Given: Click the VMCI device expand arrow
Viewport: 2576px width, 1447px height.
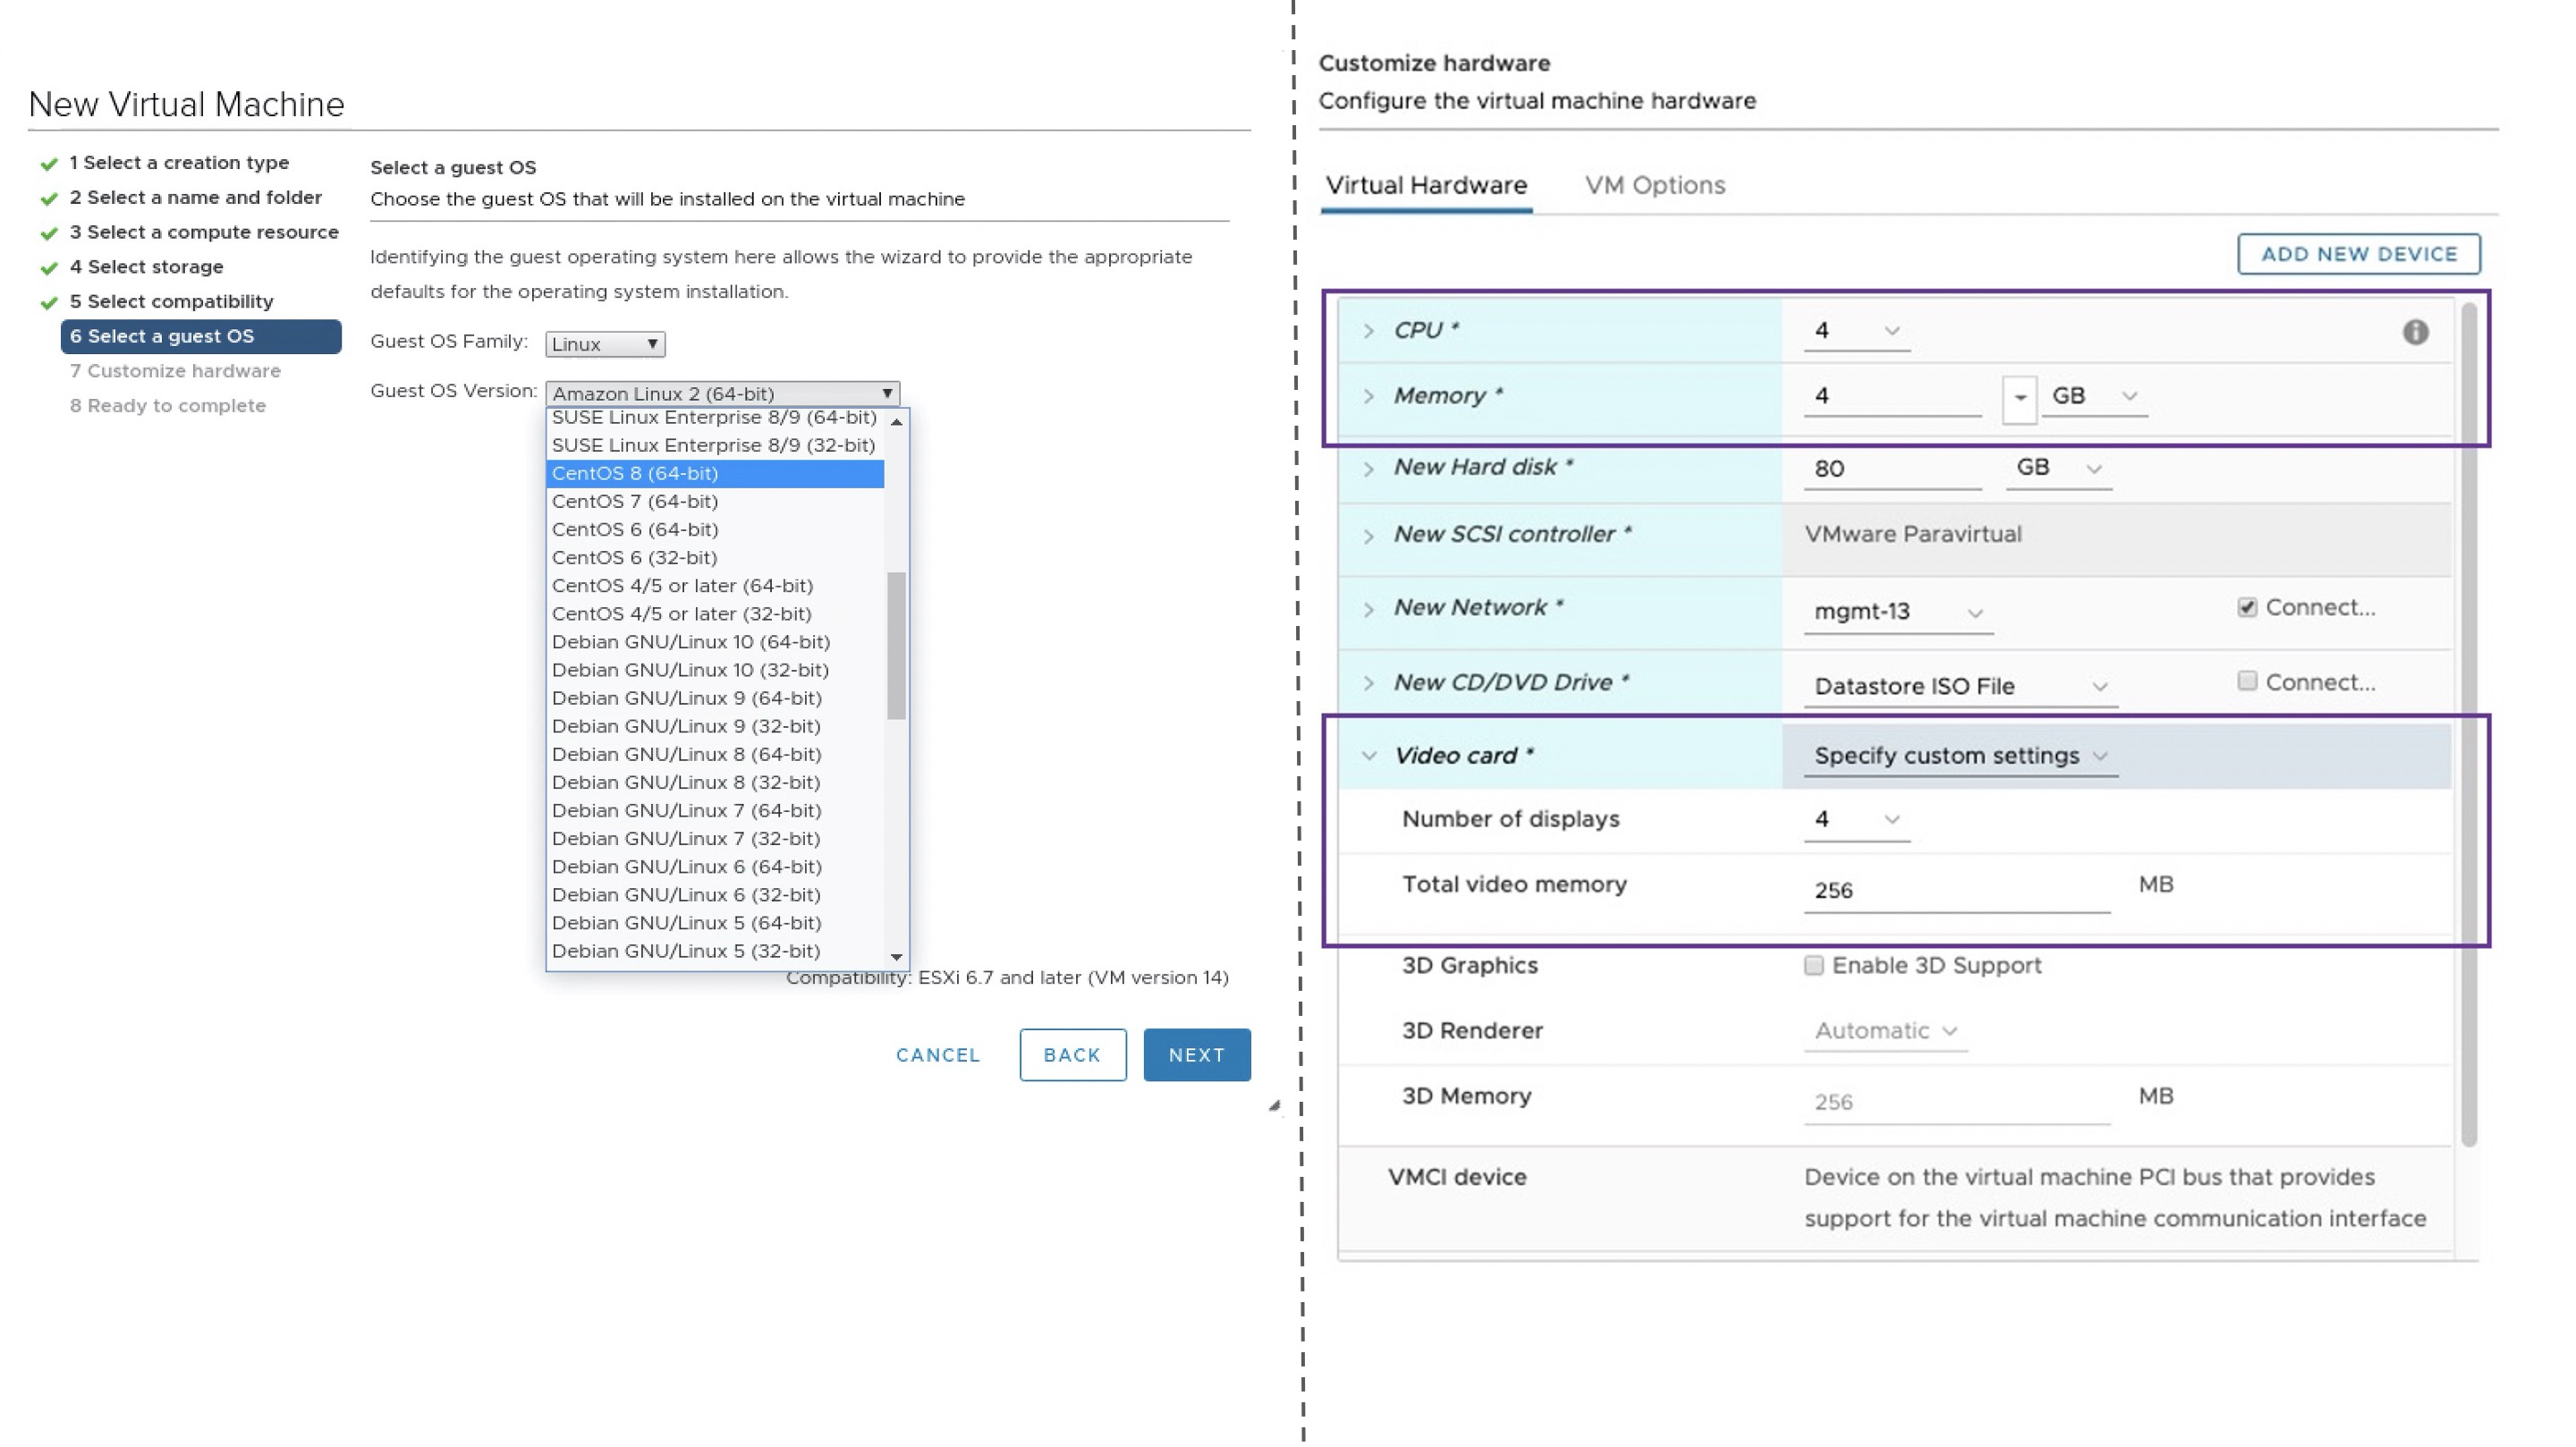Looking at the screenshot, I should tap(1369, 1176).
